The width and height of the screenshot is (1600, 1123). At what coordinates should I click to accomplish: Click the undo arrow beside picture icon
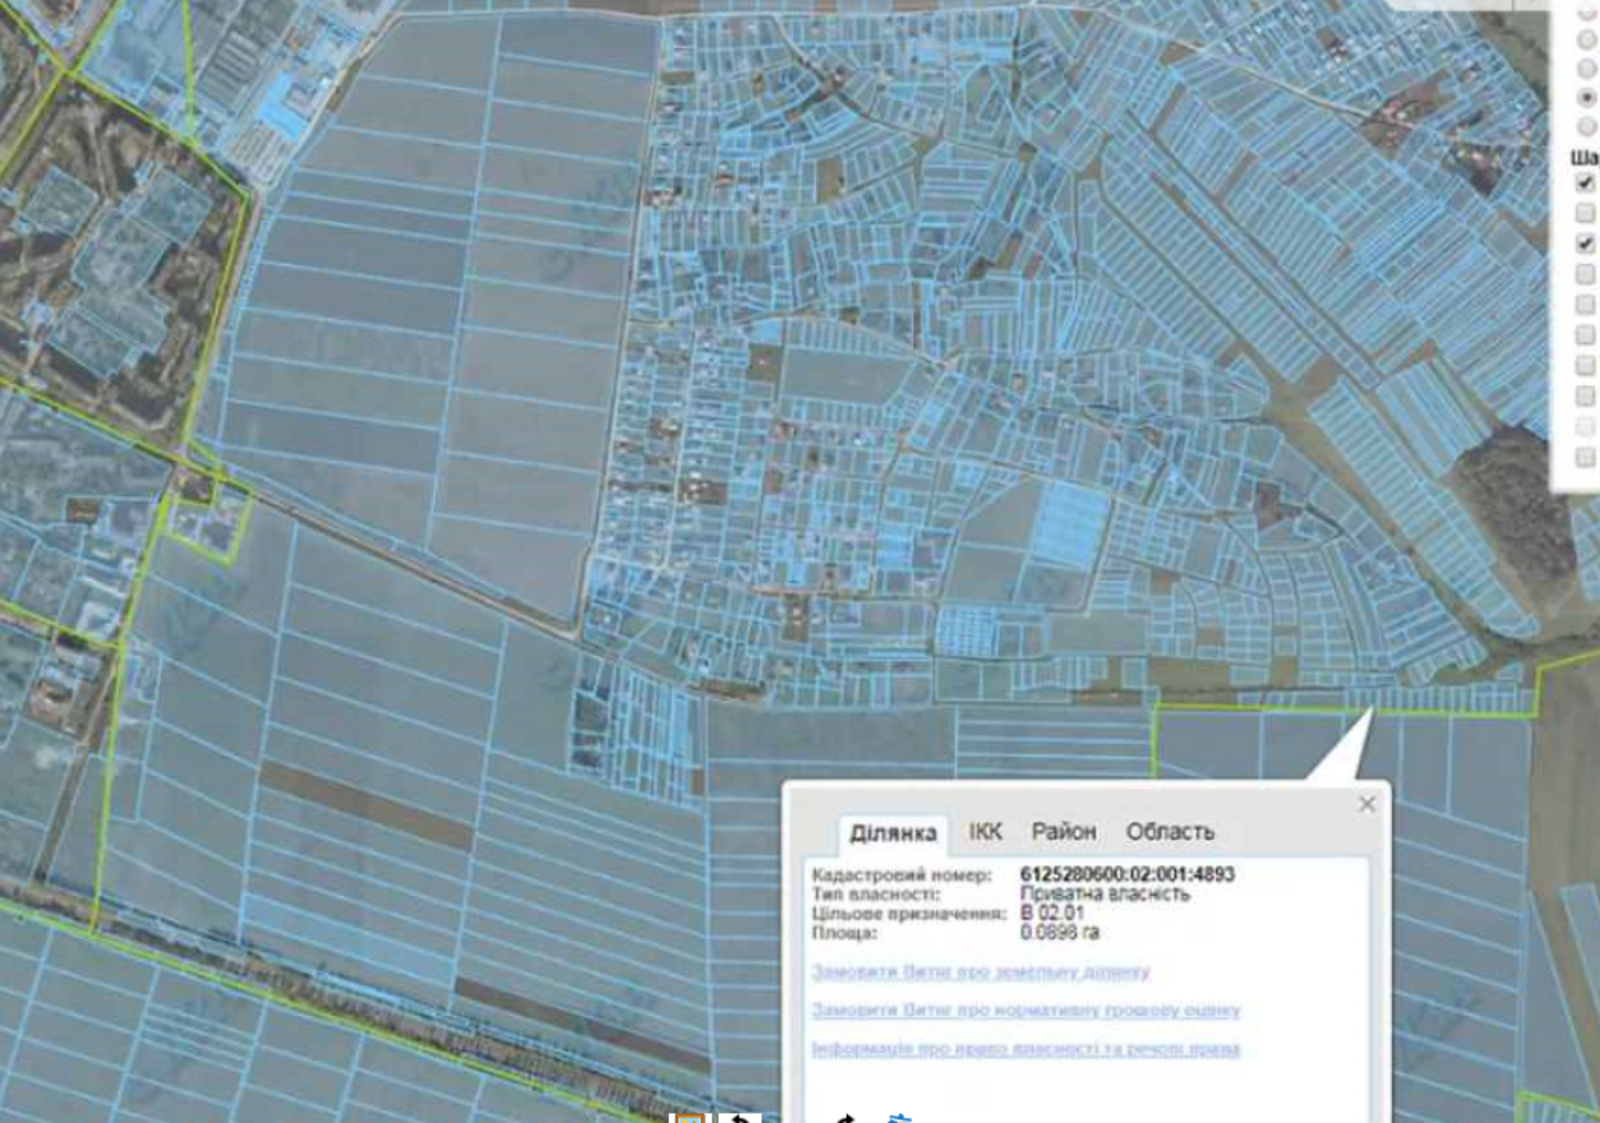740,1118
